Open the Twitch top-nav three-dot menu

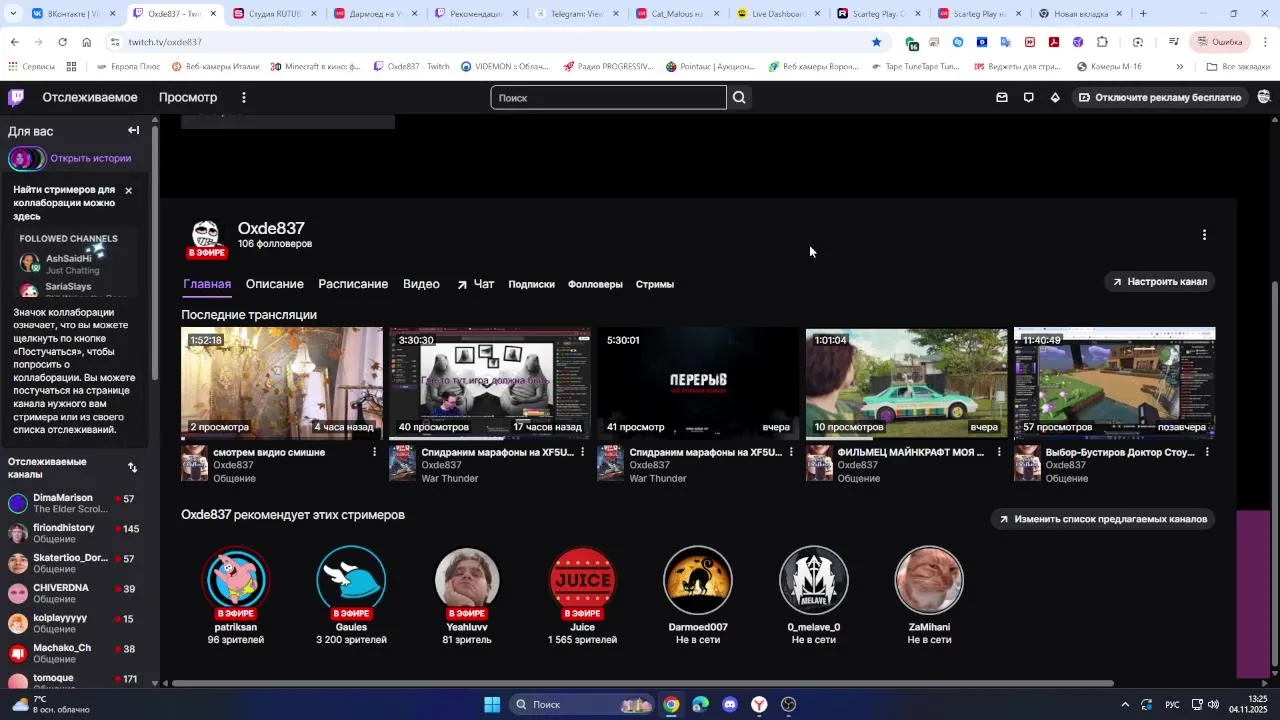point(243,97)
